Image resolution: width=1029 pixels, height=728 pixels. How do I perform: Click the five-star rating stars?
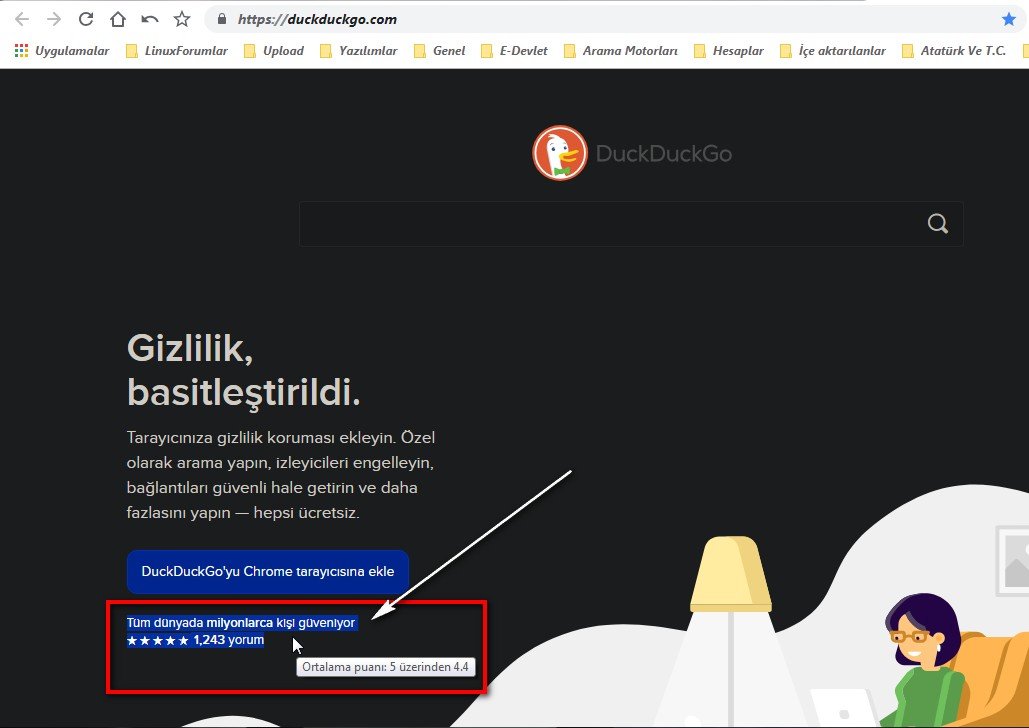pos(158,640)
